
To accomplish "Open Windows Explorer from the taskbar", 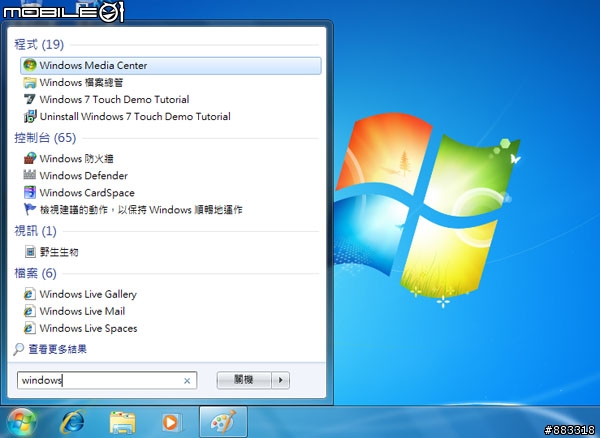I will (x=122, y=423).
